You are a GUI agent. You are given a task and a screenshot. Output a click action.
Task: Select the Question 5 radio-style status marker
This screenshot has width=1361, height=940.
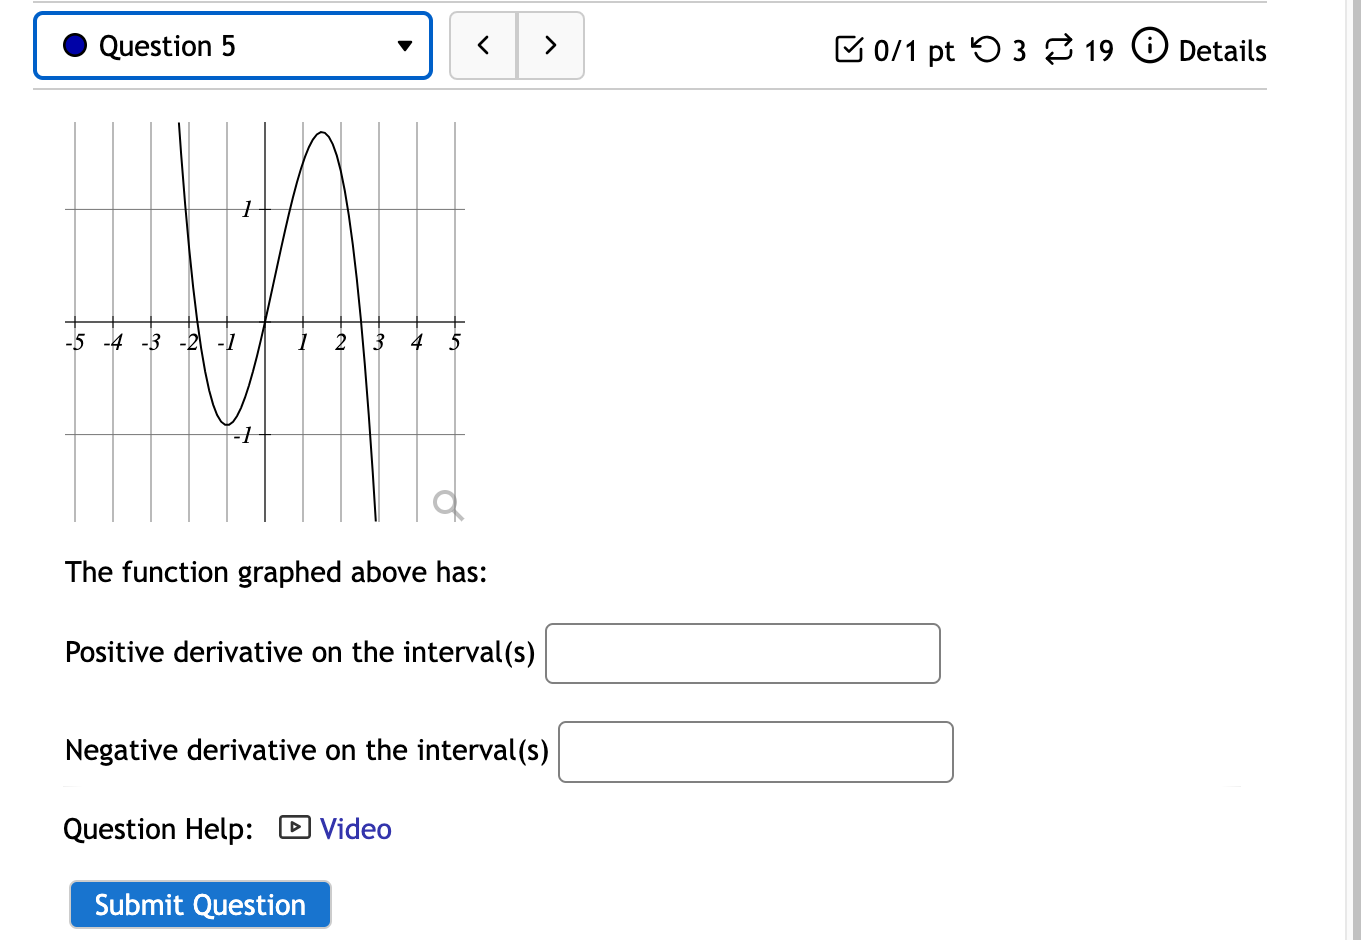click(74, 45)
